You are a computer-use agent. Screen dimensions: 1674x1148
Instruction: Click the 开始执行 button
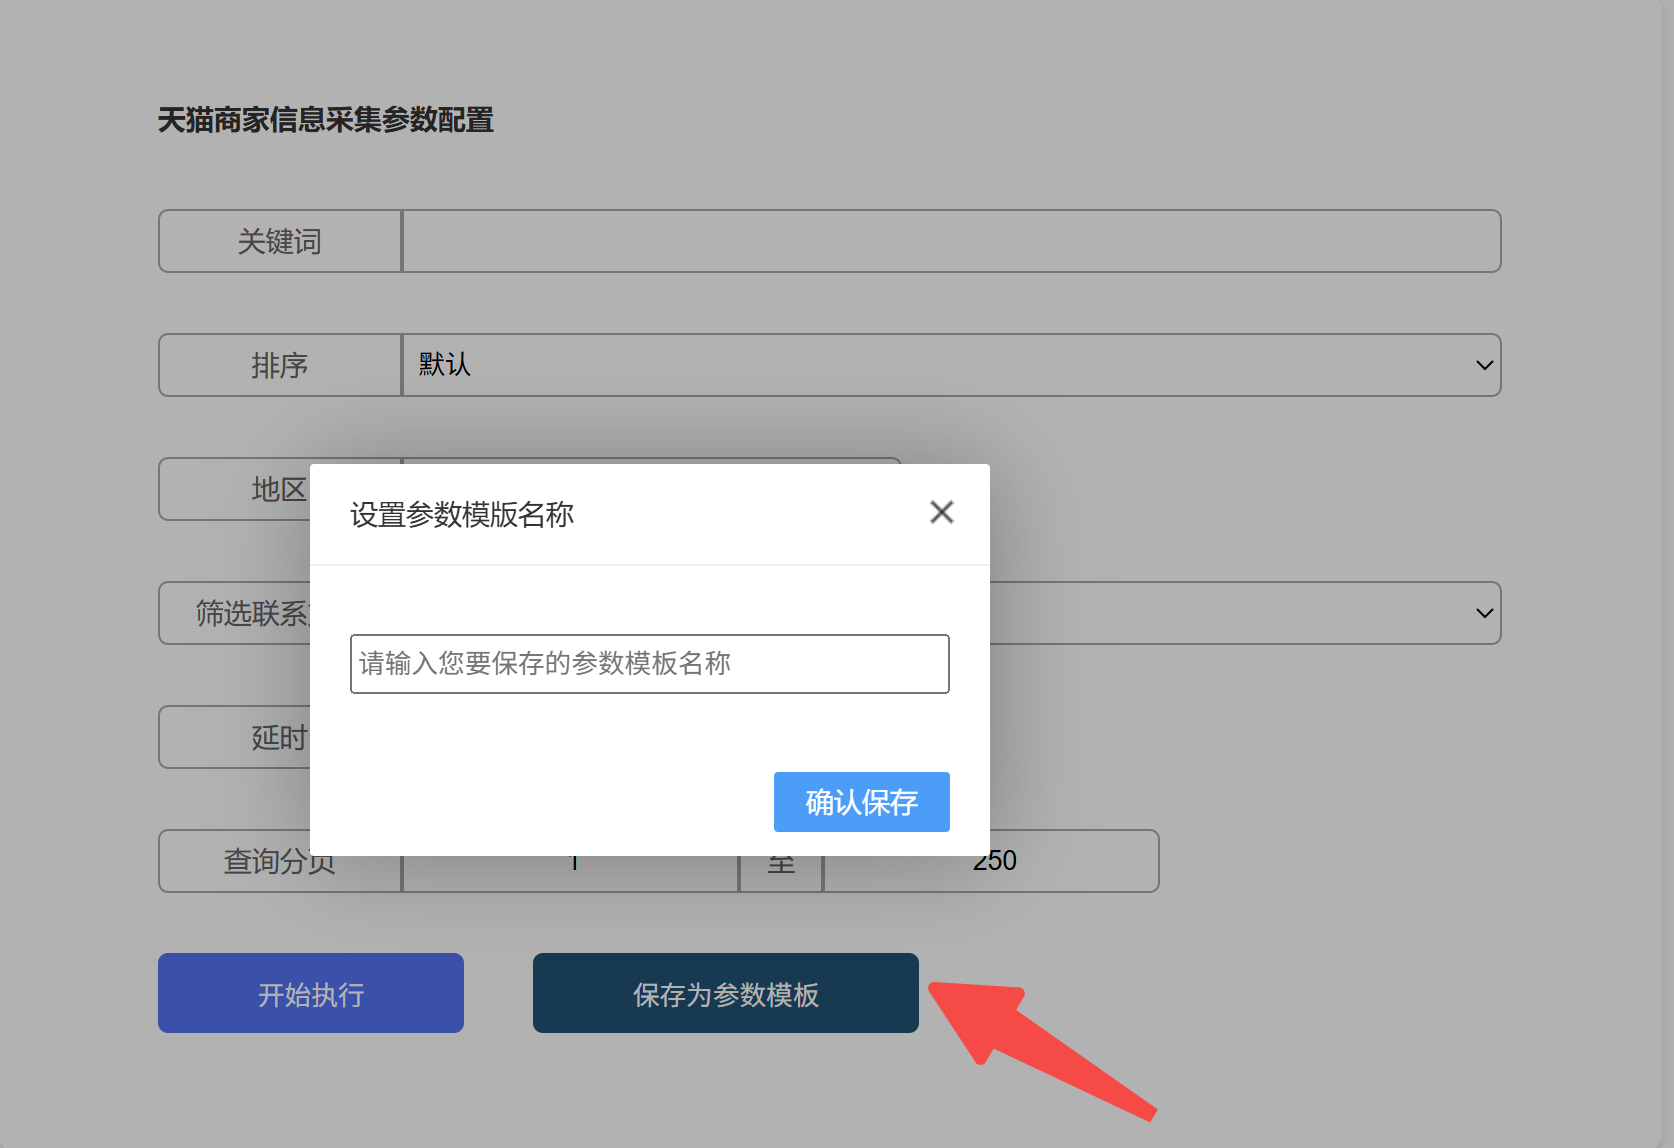click(x=311, y=993)
